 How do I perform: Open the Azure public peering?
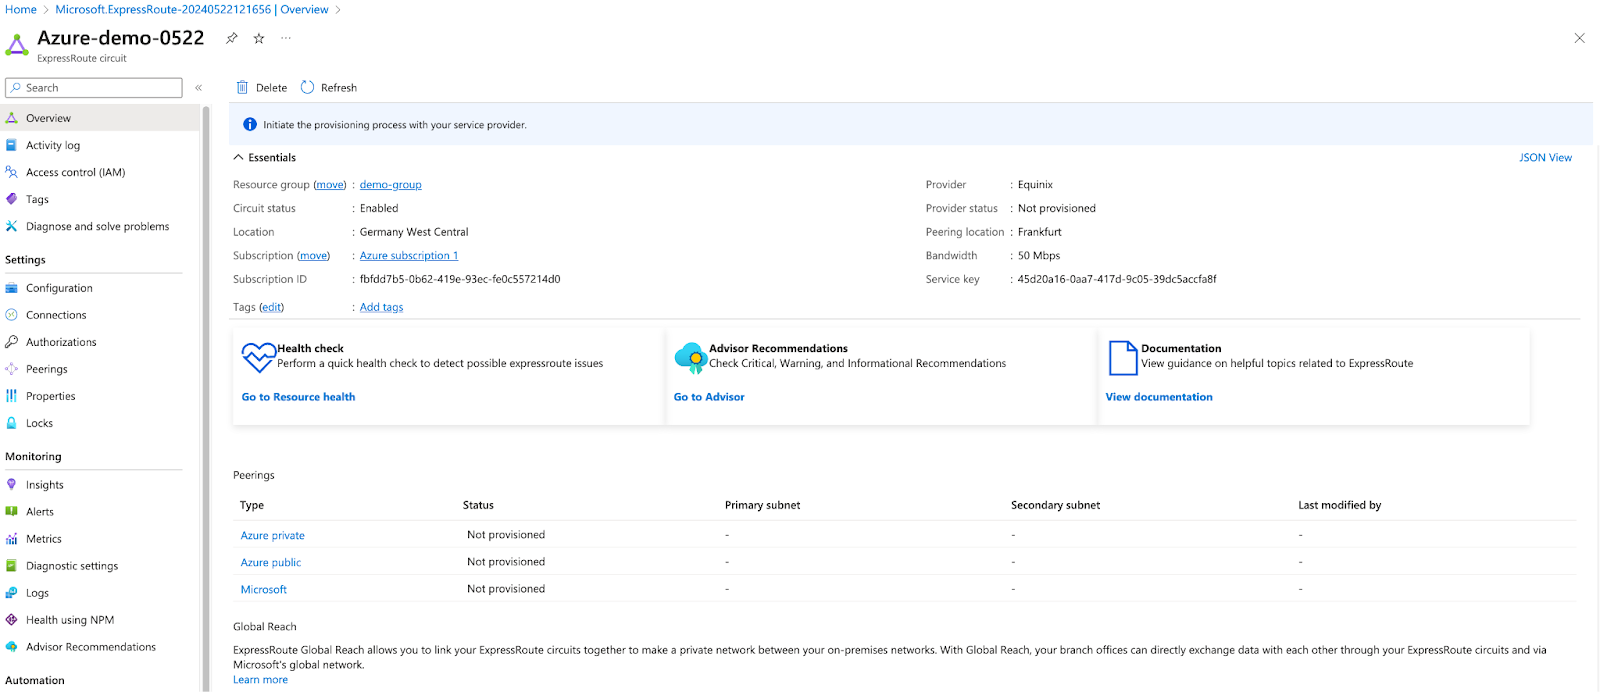click(271, 563)
